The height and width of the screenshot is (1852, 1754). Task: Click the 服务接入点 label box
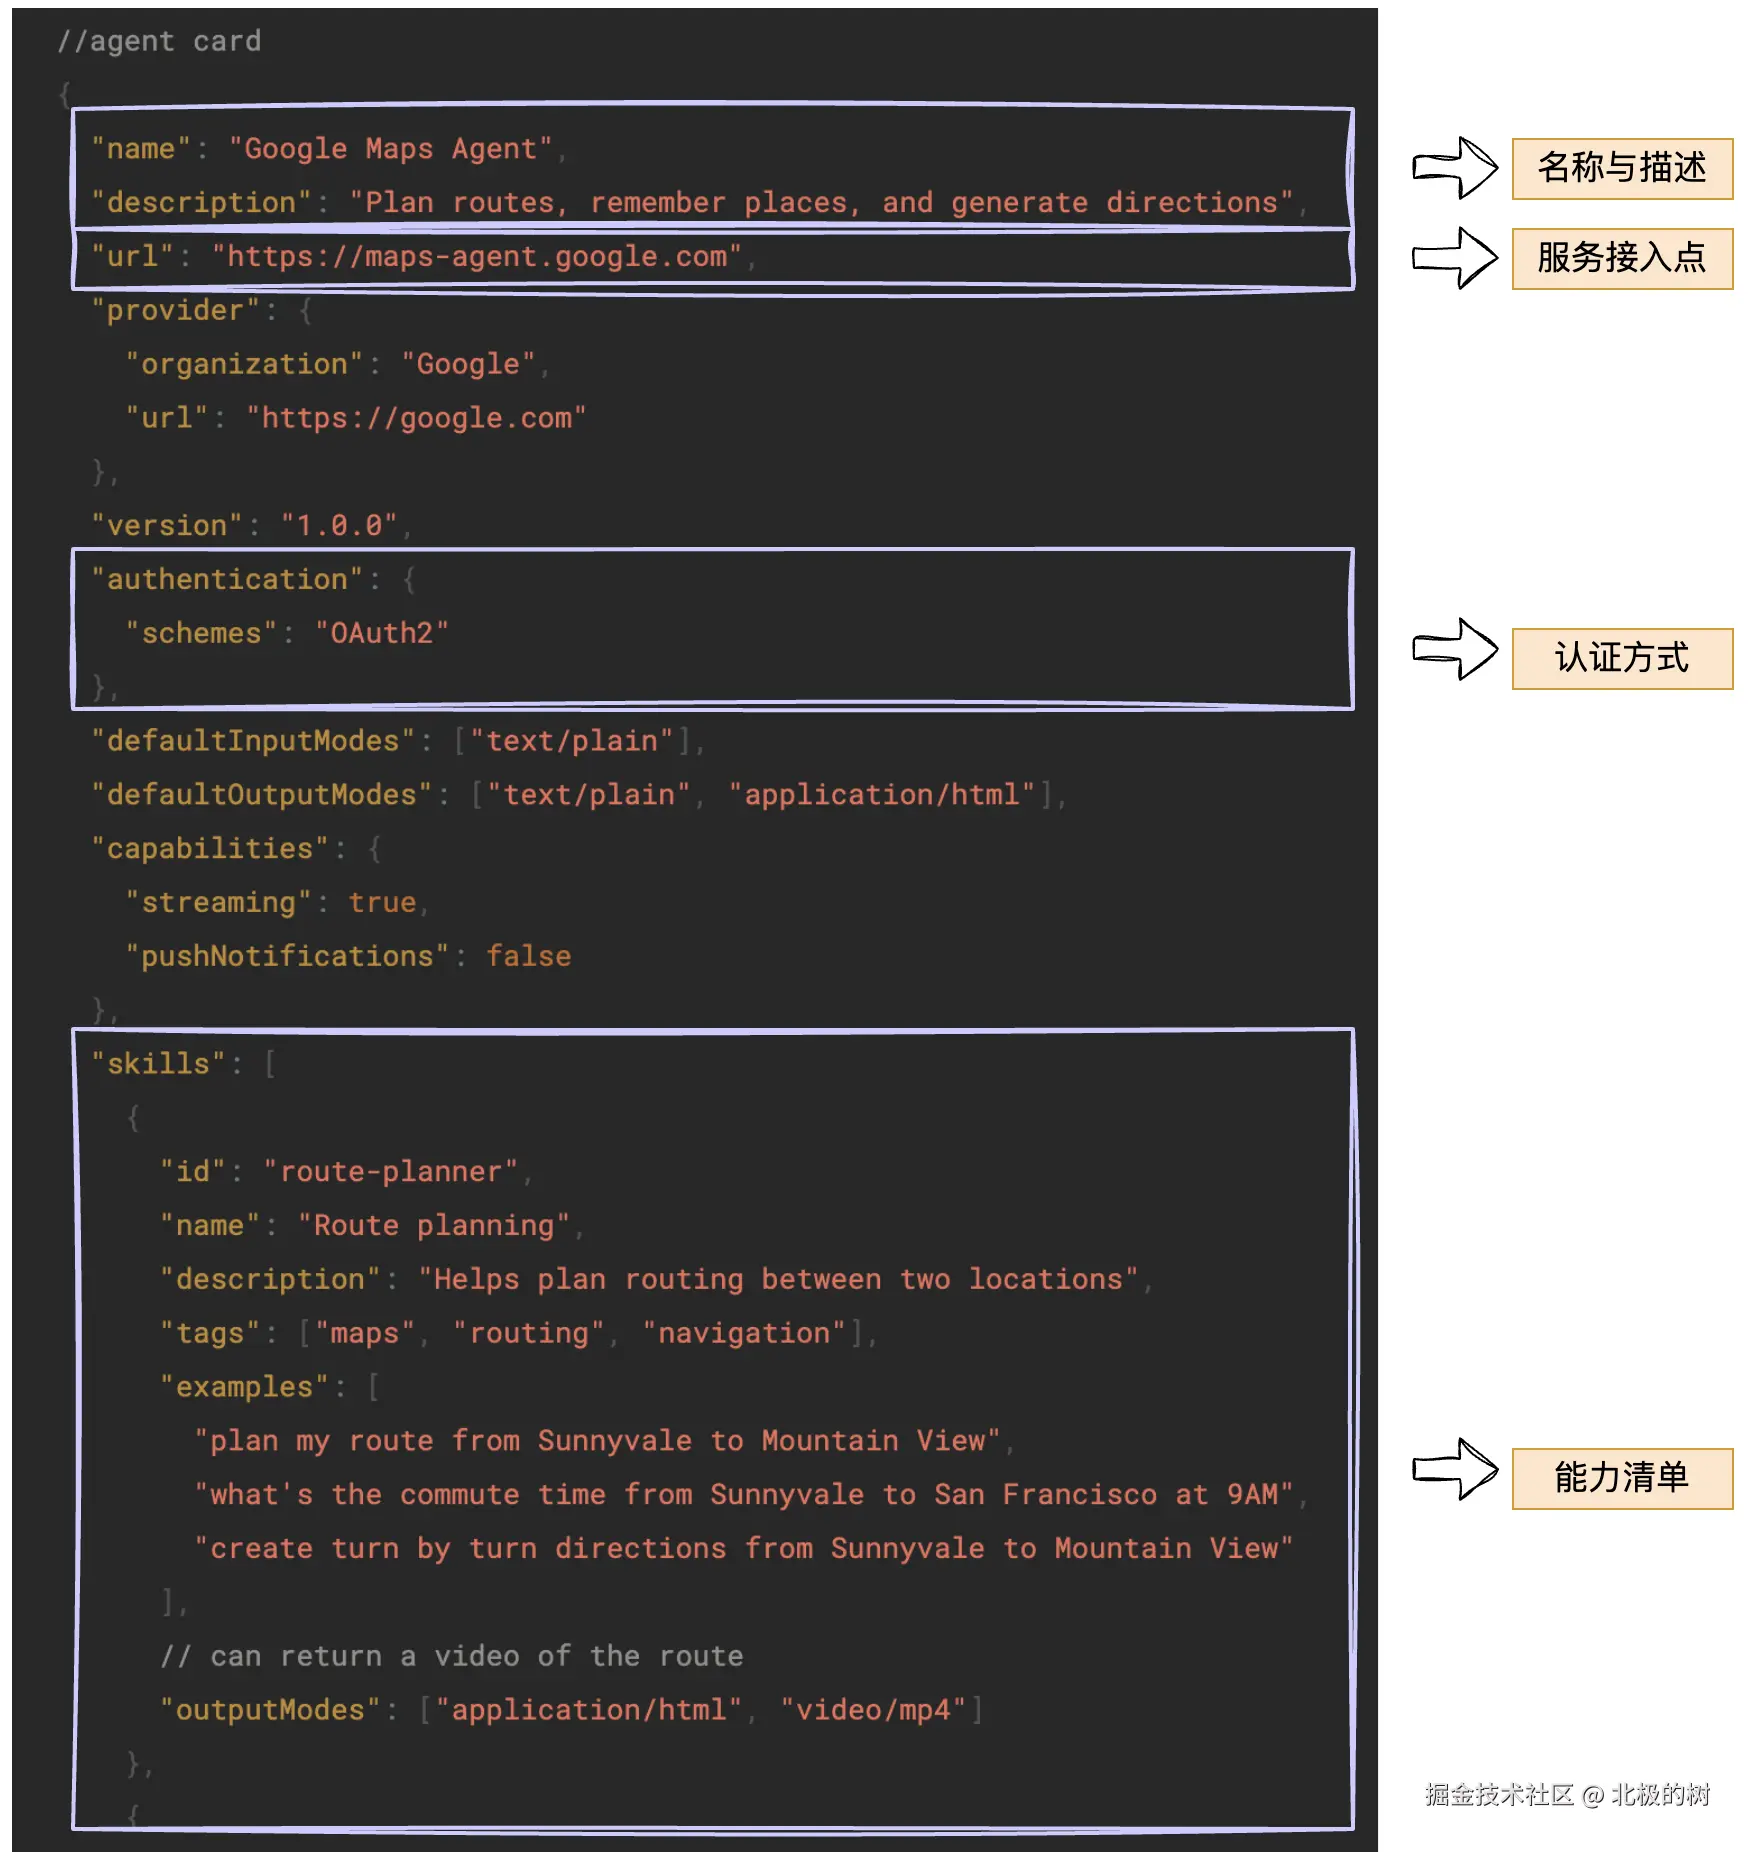1621,258
